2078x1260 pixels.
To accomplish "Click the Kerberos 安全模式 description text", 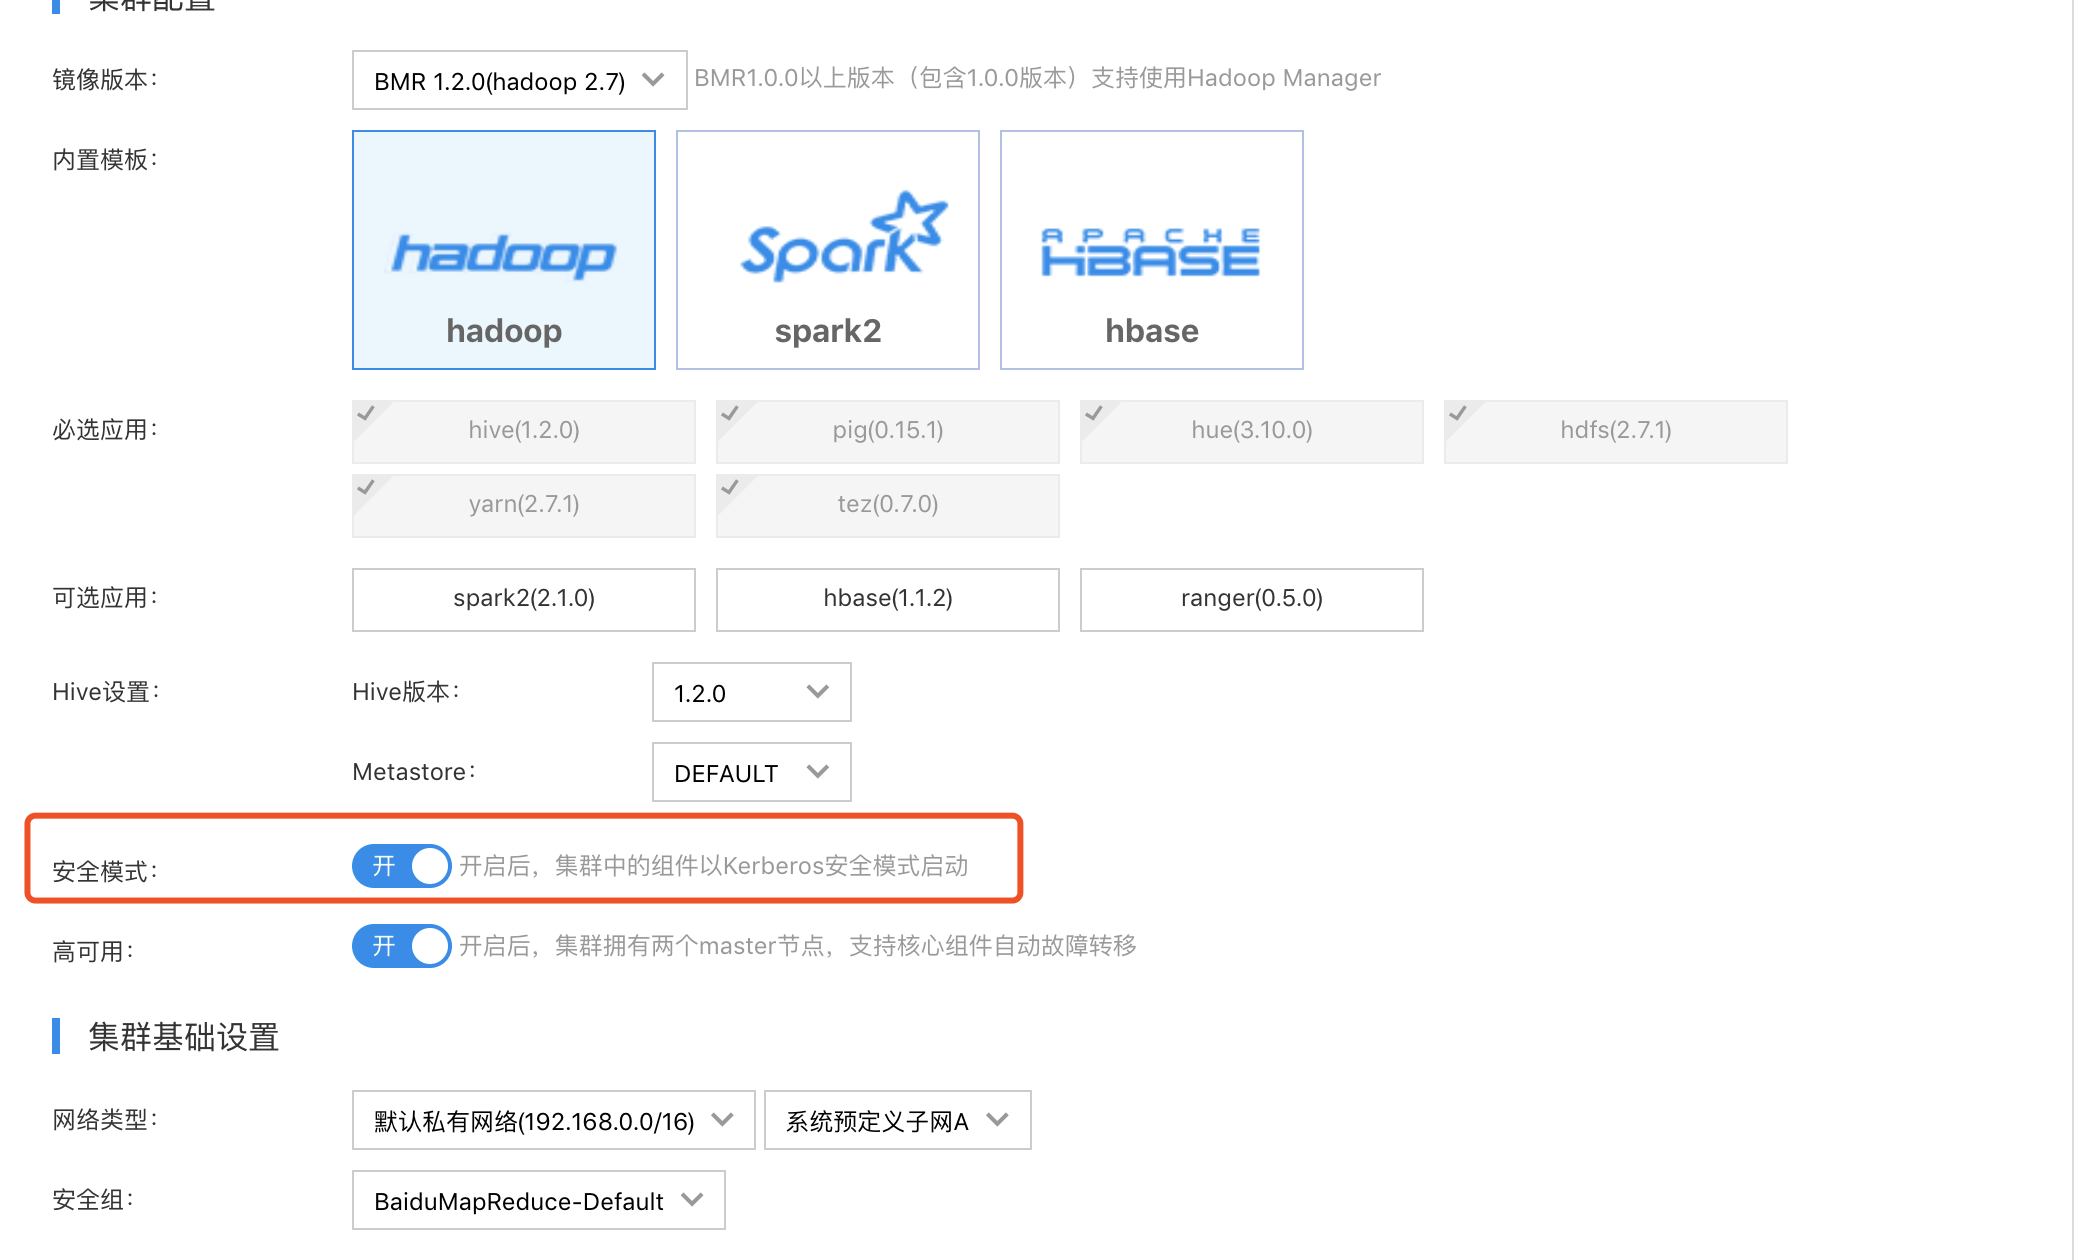I will click(713, 866).
